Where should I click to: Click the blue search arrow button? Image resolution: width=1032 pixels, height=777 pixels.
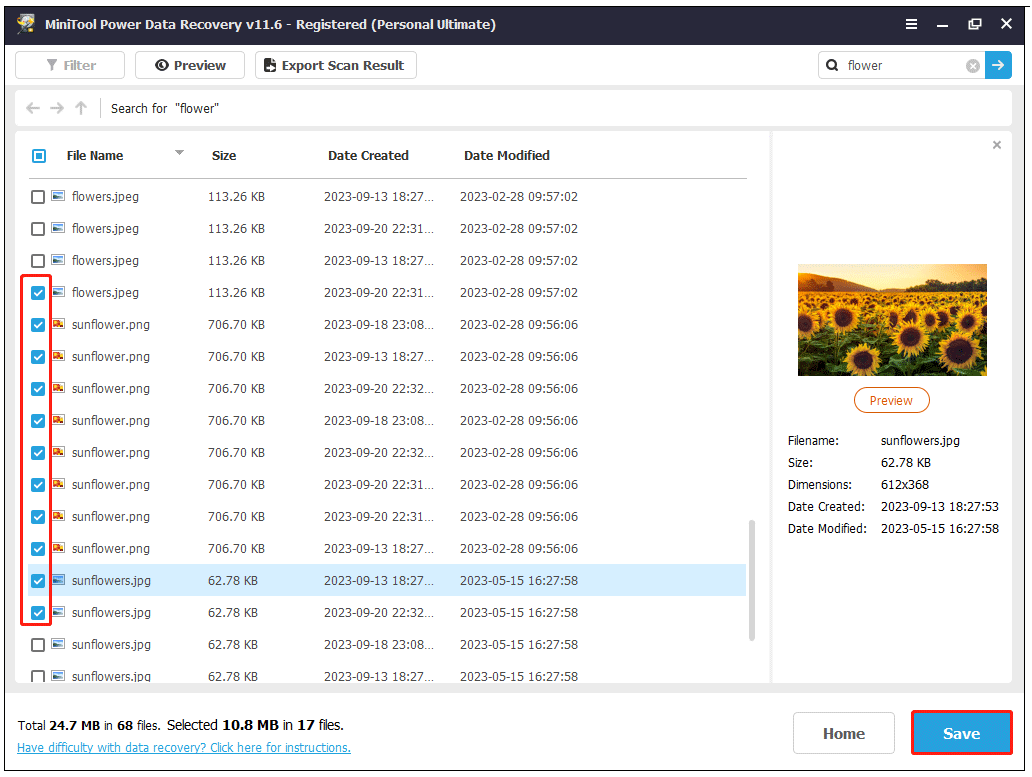click(998, 65)
